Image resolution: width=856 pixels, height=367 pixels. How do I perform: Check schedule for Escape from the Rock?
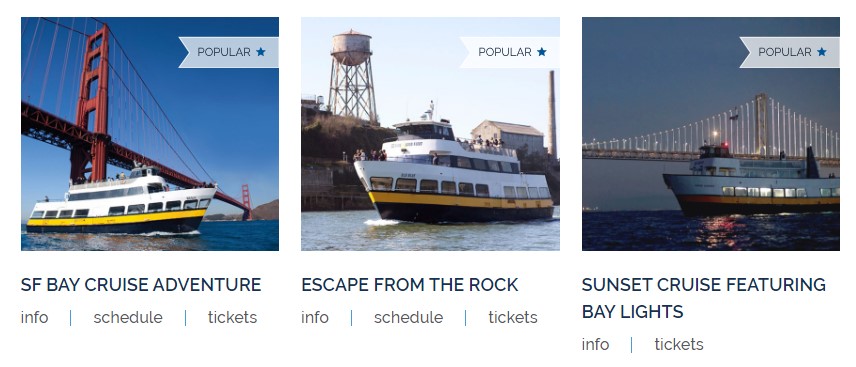(408, 317)
